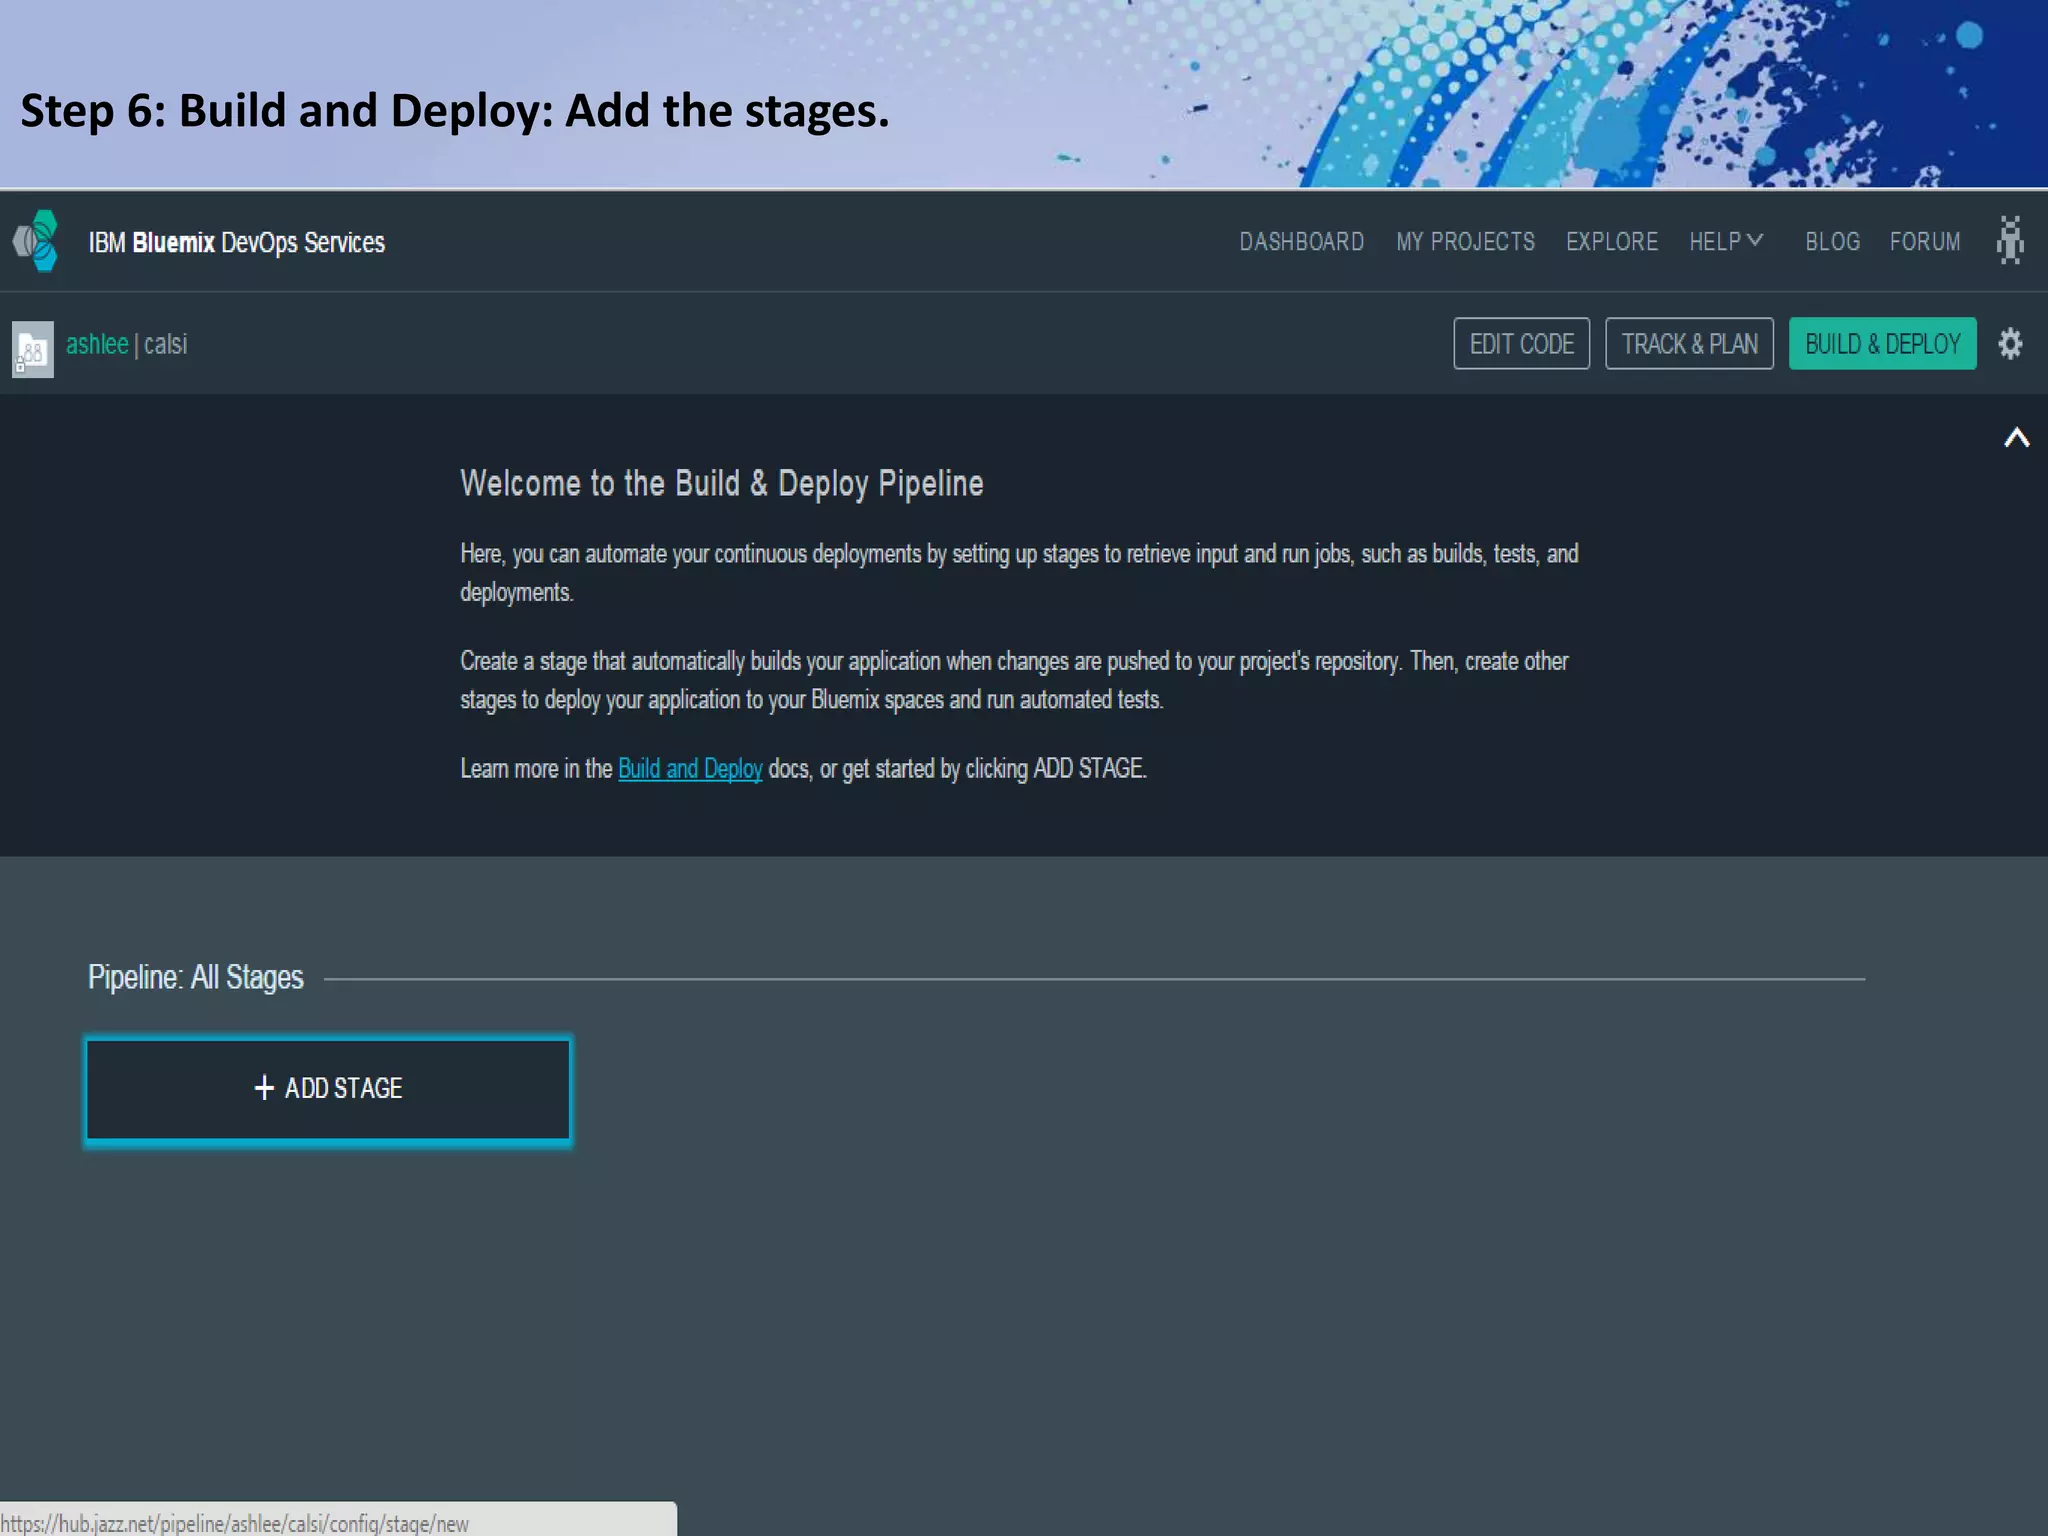The height and width of the screenshot is (1536, 2048).
Task: Expand the HELP dropdown menu
Action: click(1726, 242)
